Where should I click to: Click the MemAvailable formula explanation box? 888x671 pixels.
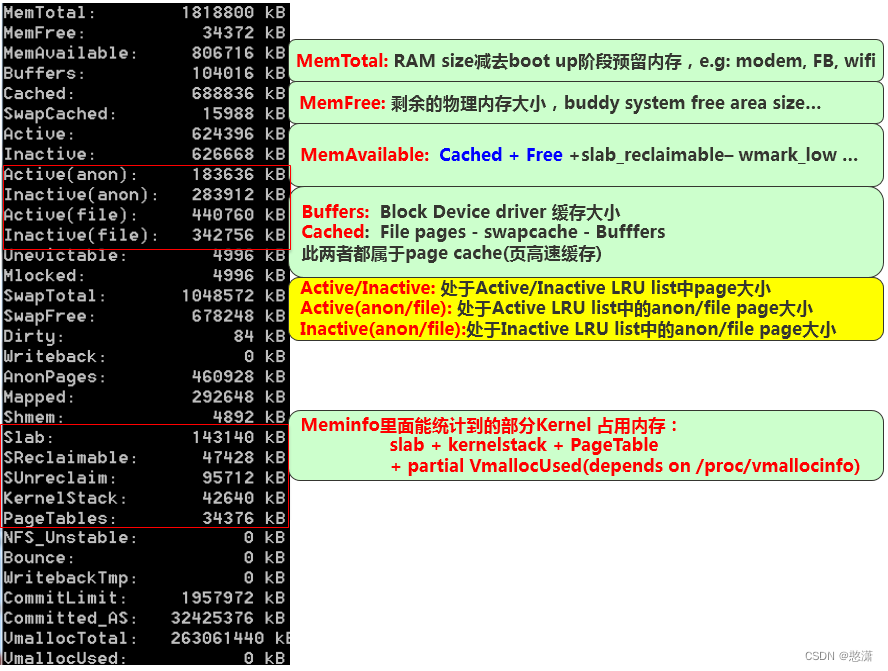click(586, 155)
